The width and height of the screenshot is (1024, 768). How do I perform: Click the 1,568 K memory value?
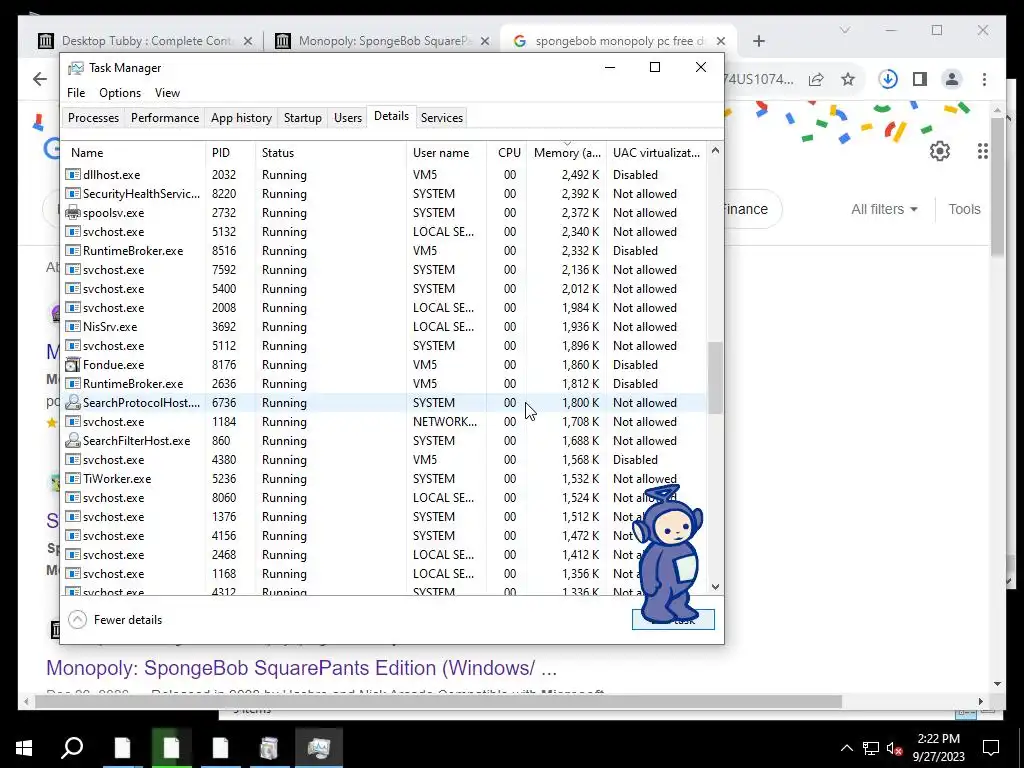(580, 459)
